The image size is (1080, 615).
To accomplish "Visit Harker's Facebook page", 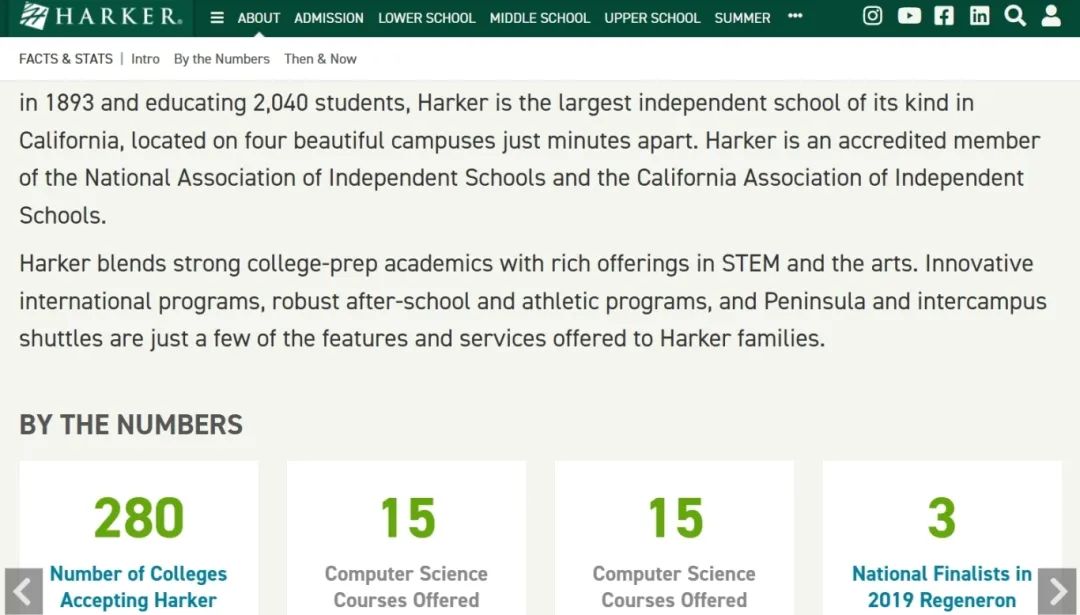I will point(944,16).
